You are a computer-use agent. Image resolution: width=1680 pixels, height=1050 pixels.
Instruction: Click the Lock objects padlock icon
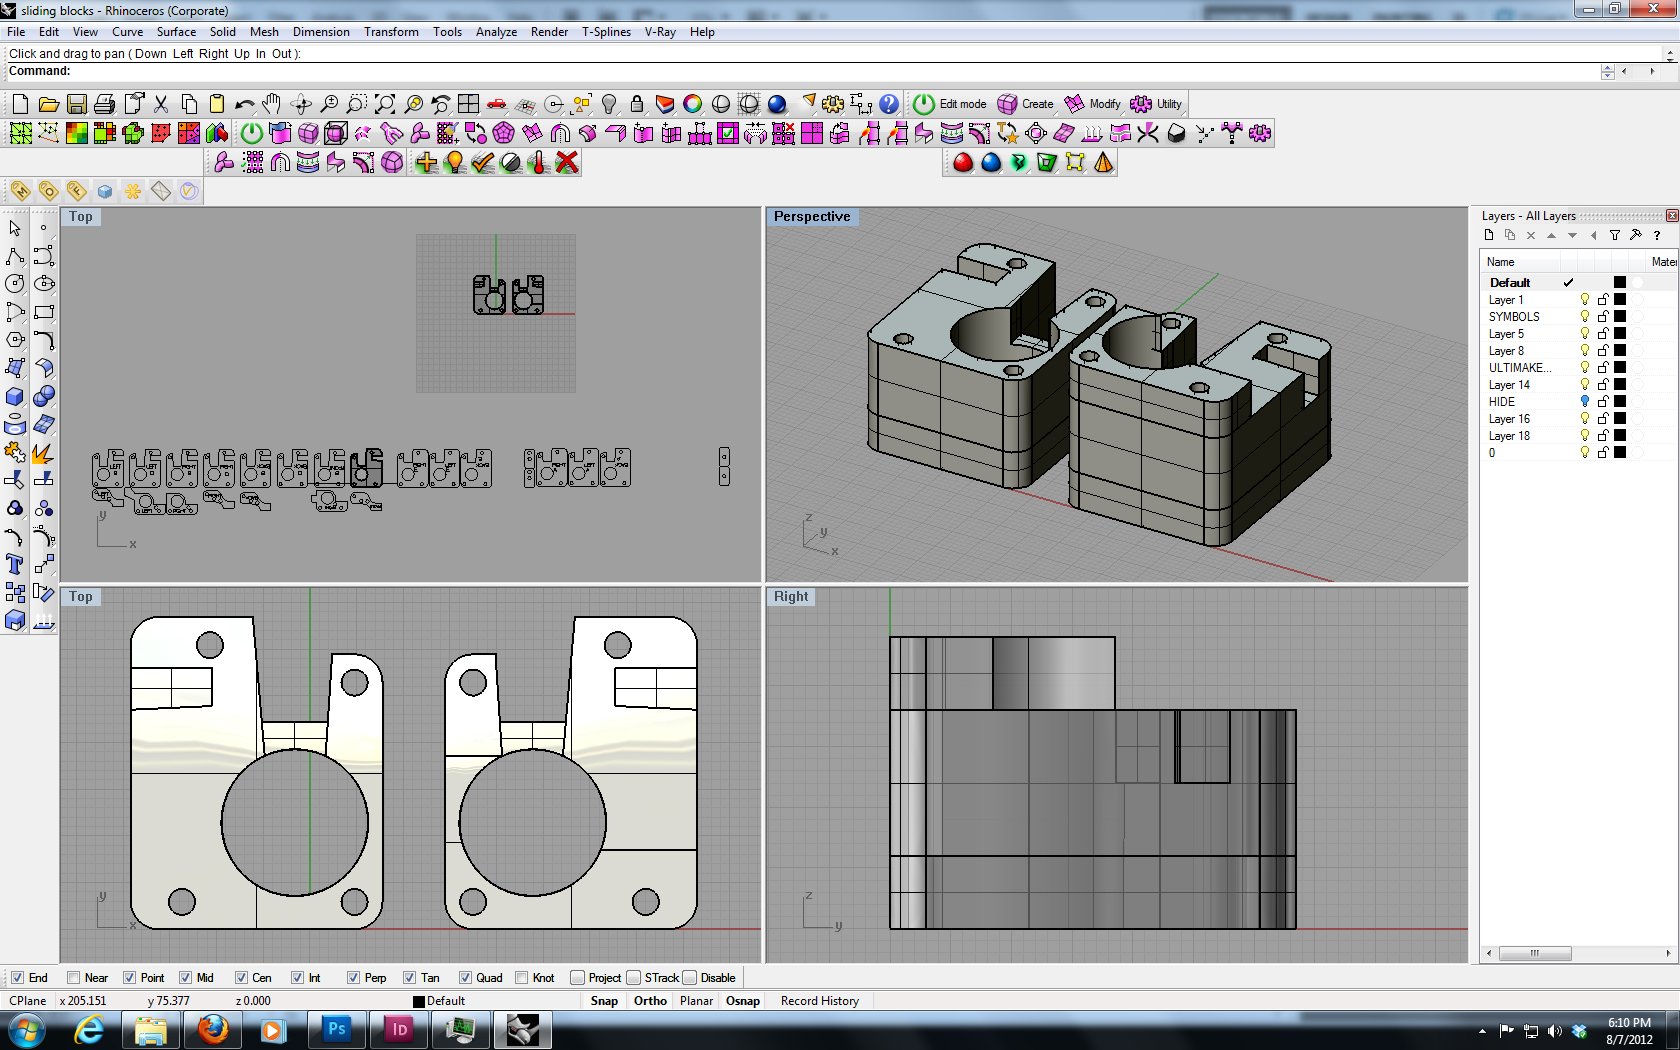click(636, 104)
